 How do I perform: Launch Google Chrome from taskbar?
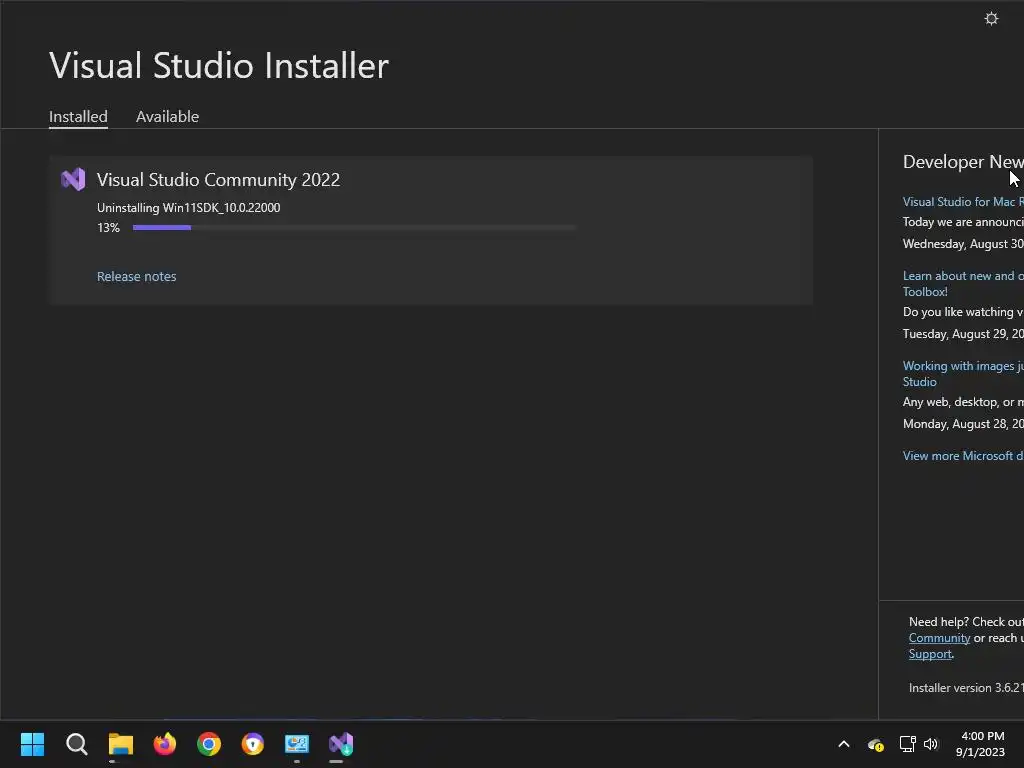pos(209,744)
